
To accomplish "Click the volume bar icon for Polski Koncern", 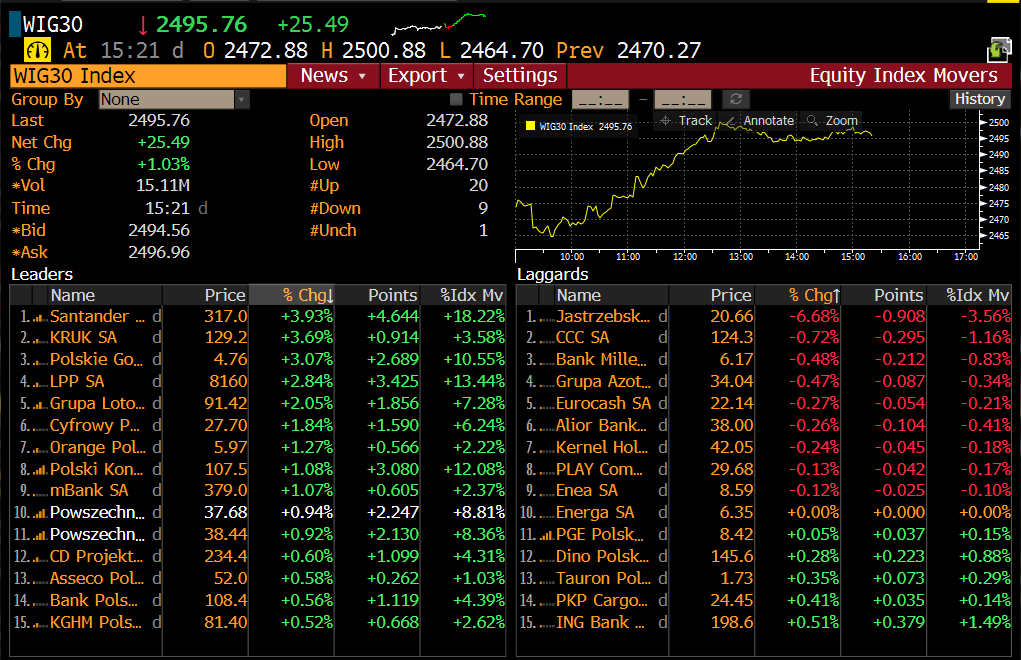I will [x=40, y=471].
